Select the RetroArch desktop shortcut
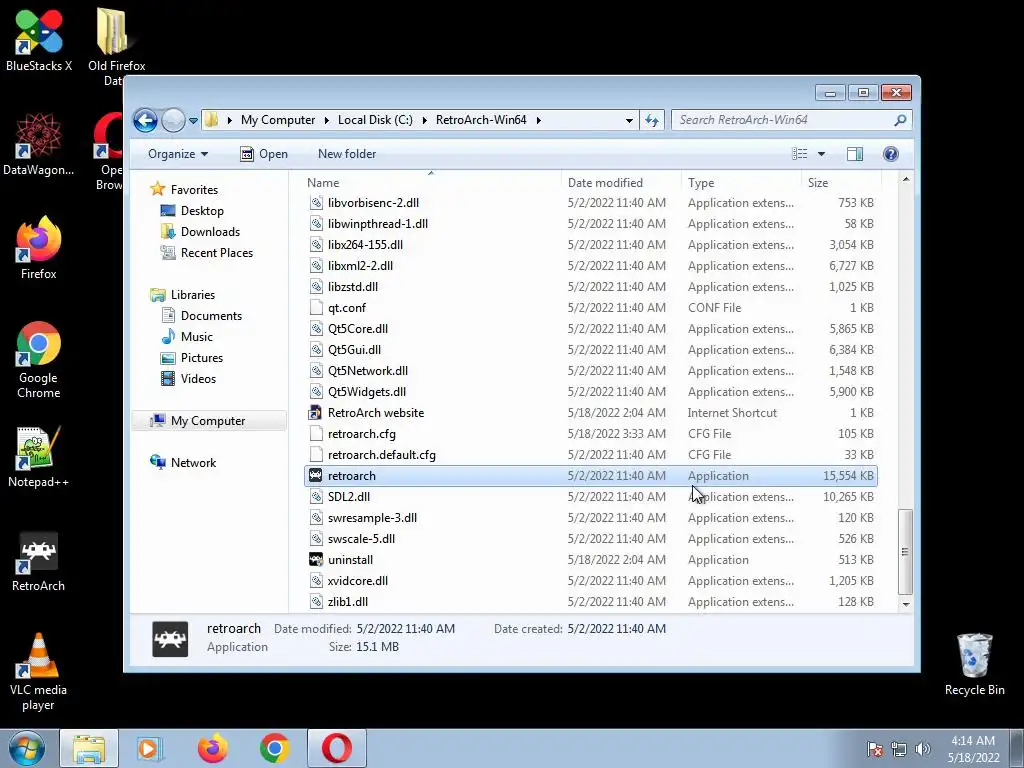The width and height of the screenshot is (1024, 768). (x=39, y=561)
